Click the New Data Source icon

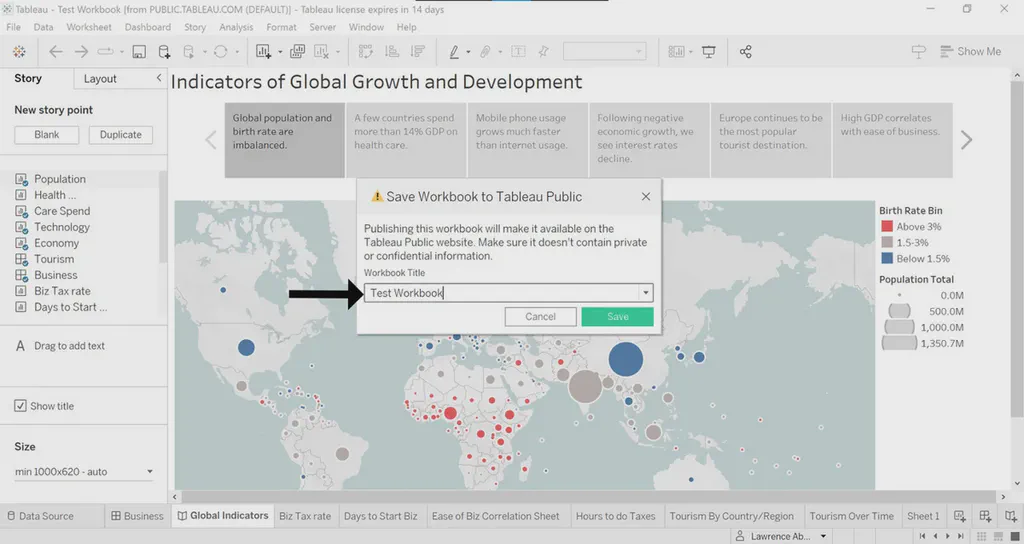click(165, 52)
